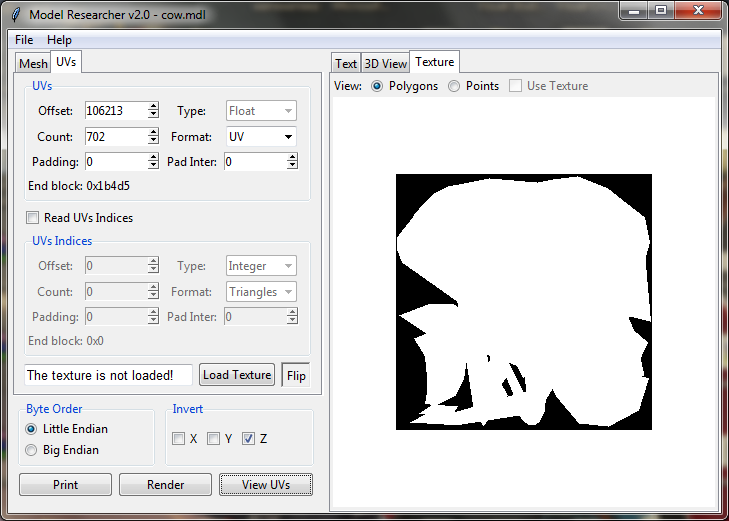Click UVs Indices Padding field

[116, 317]
